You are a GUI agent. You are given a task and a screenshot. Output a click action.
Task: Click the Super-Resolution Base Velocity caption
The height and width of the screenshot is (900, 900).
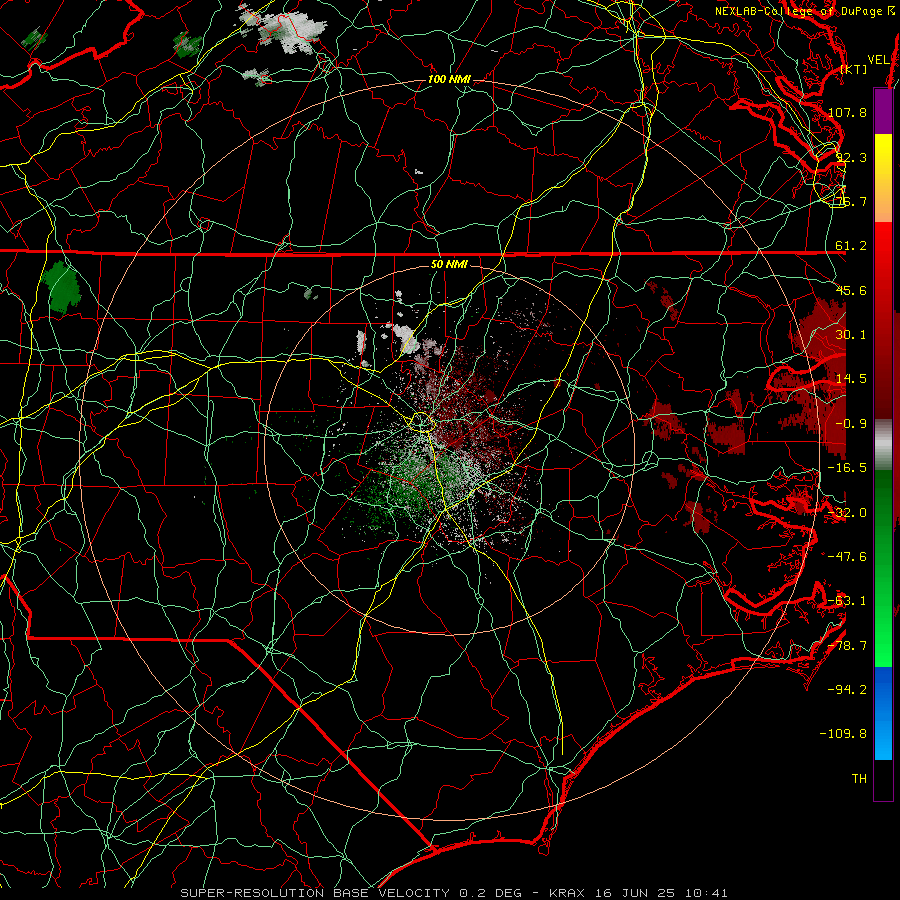click(454, 893)
